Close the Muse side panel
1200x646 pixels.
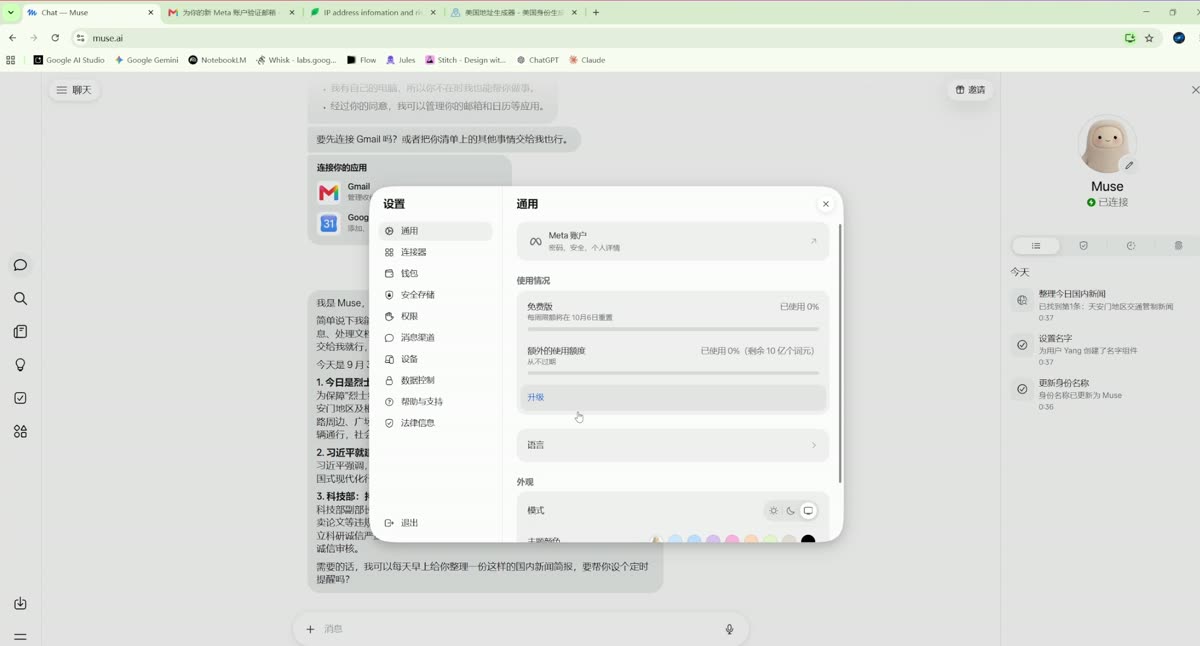[x=1194, y=90]
